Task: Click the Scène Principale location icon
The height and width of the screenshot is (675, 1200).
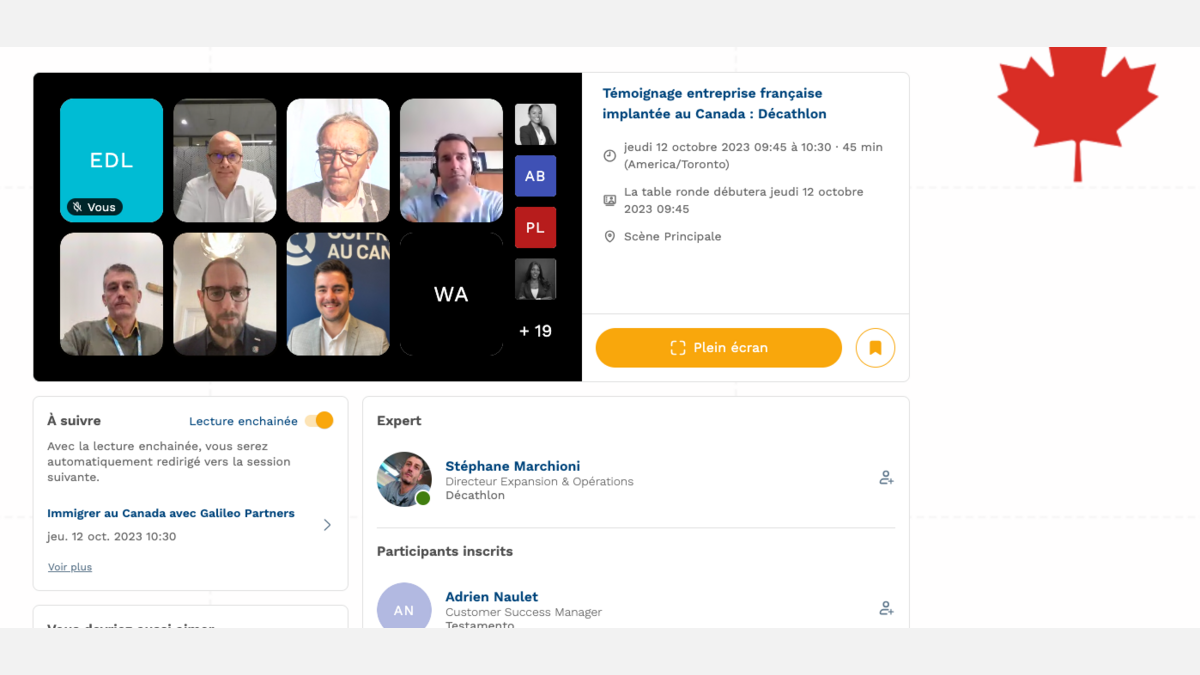Action: pyautogui.click(x=609, y=237)
